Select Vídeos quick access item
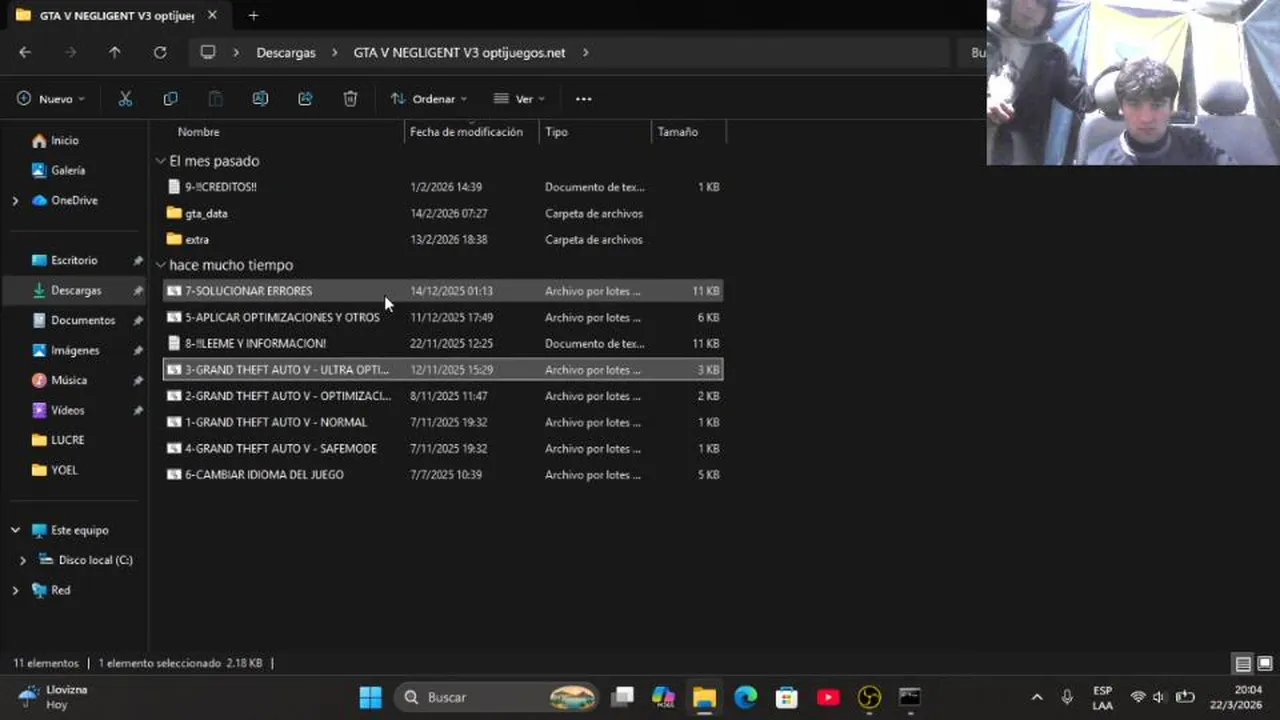The height and width of the screenshot is (720, 1280). pyautogui.click(x=67, y=410)
